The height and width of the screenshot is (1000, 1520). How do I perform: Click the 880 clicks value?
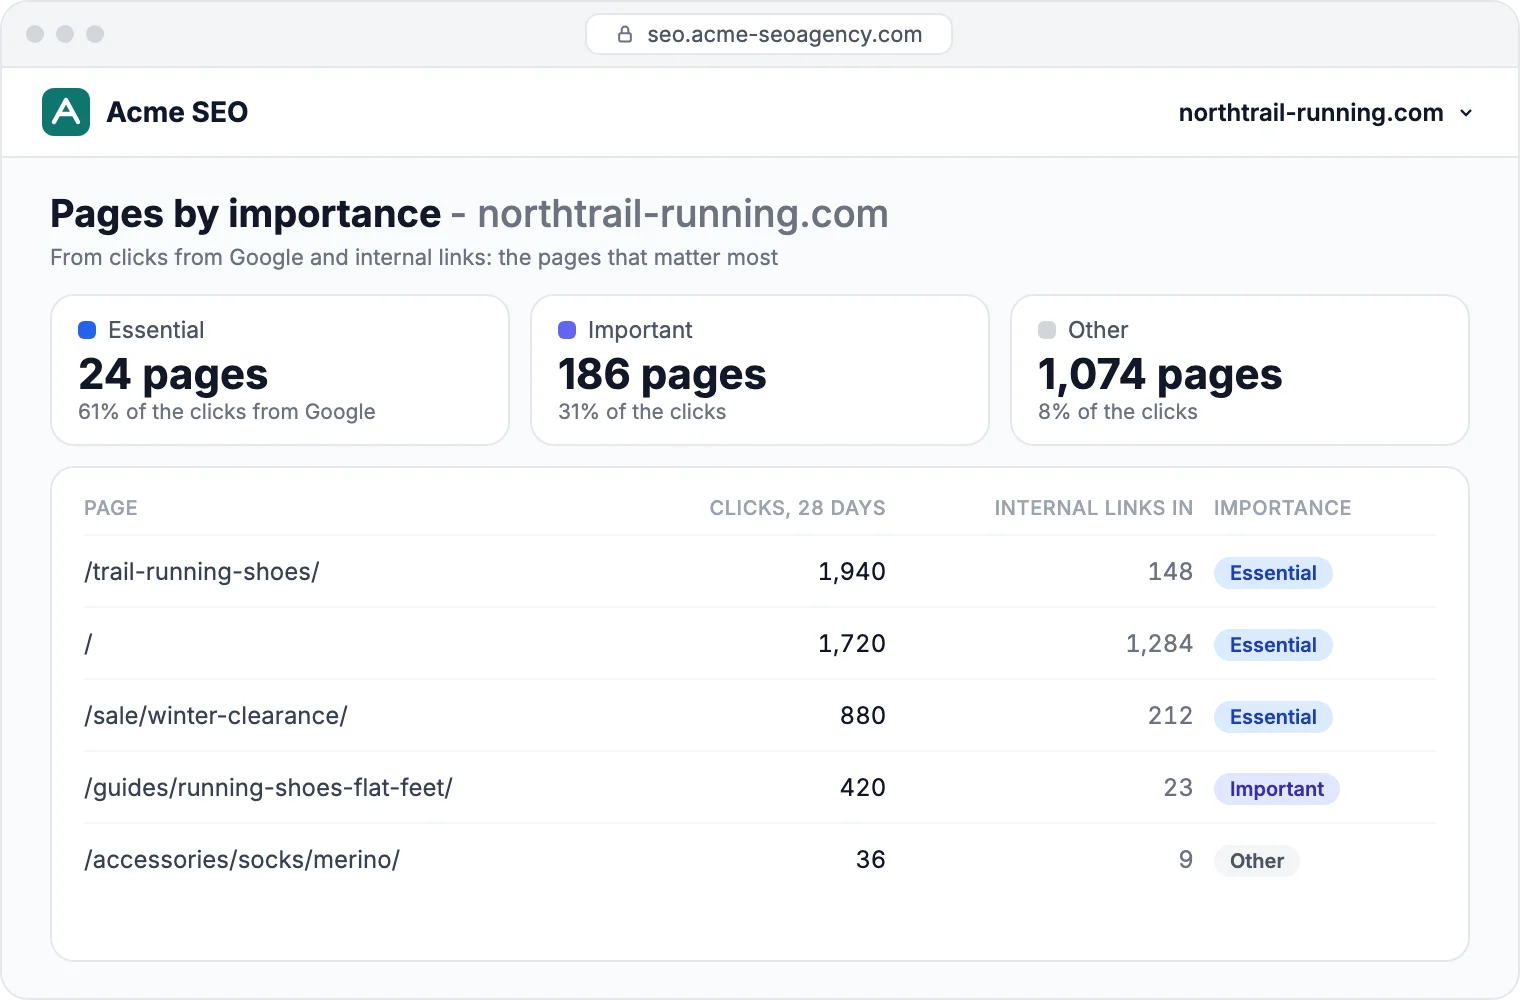pyautogui.click(x=863, y=716)
